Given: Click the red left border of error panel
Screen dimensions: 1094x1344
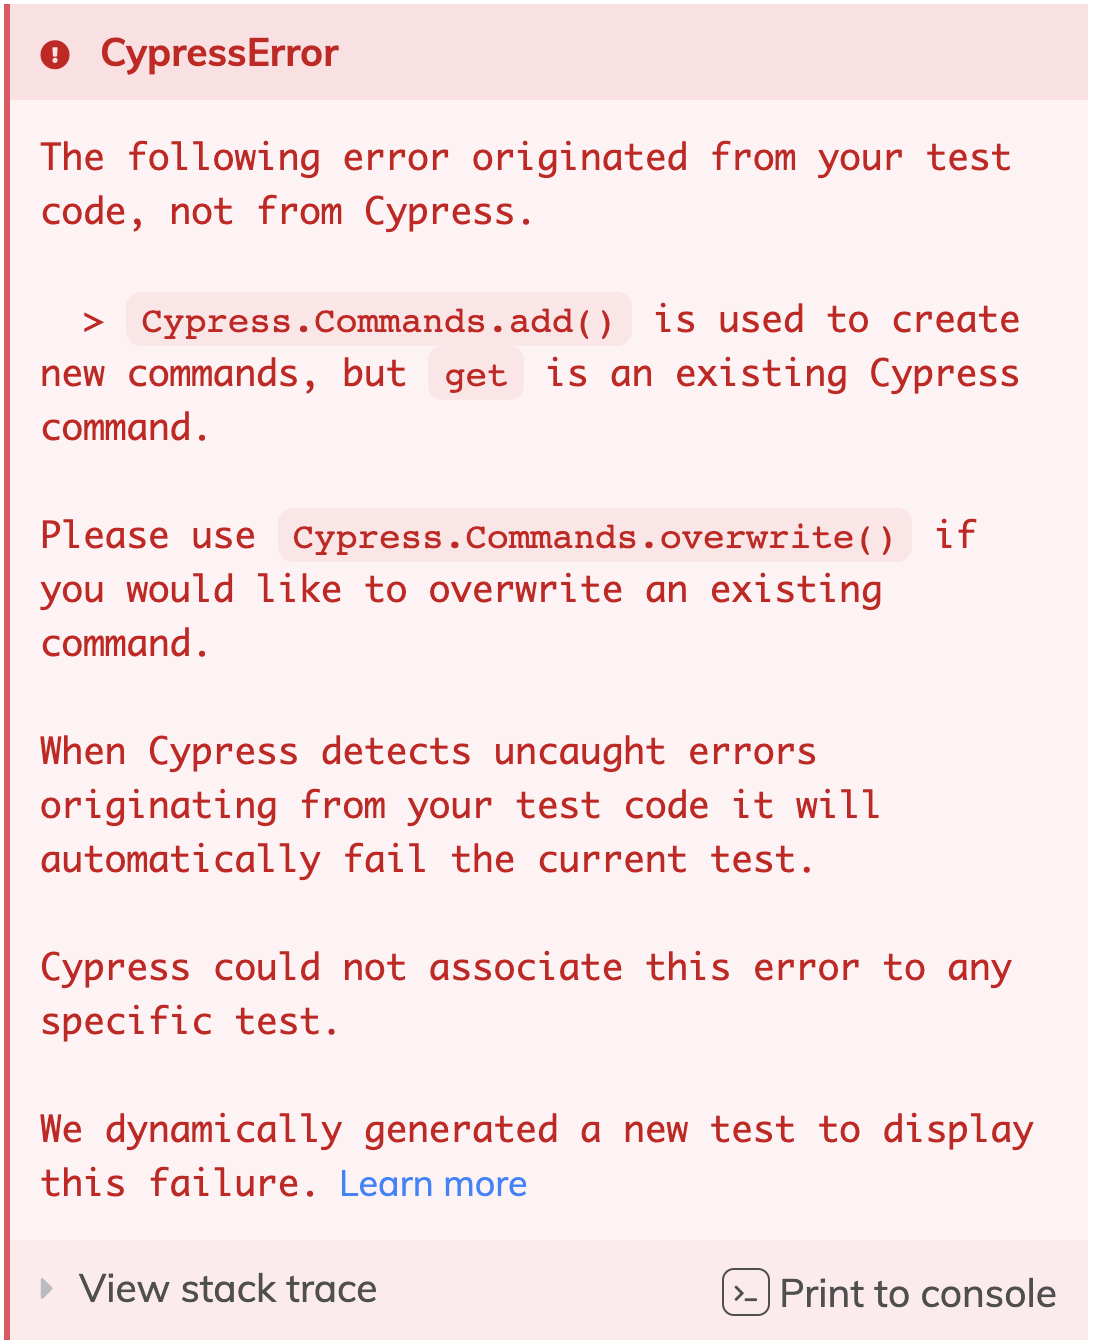Looking at the screenshot, I should click(x=7, y=672).
